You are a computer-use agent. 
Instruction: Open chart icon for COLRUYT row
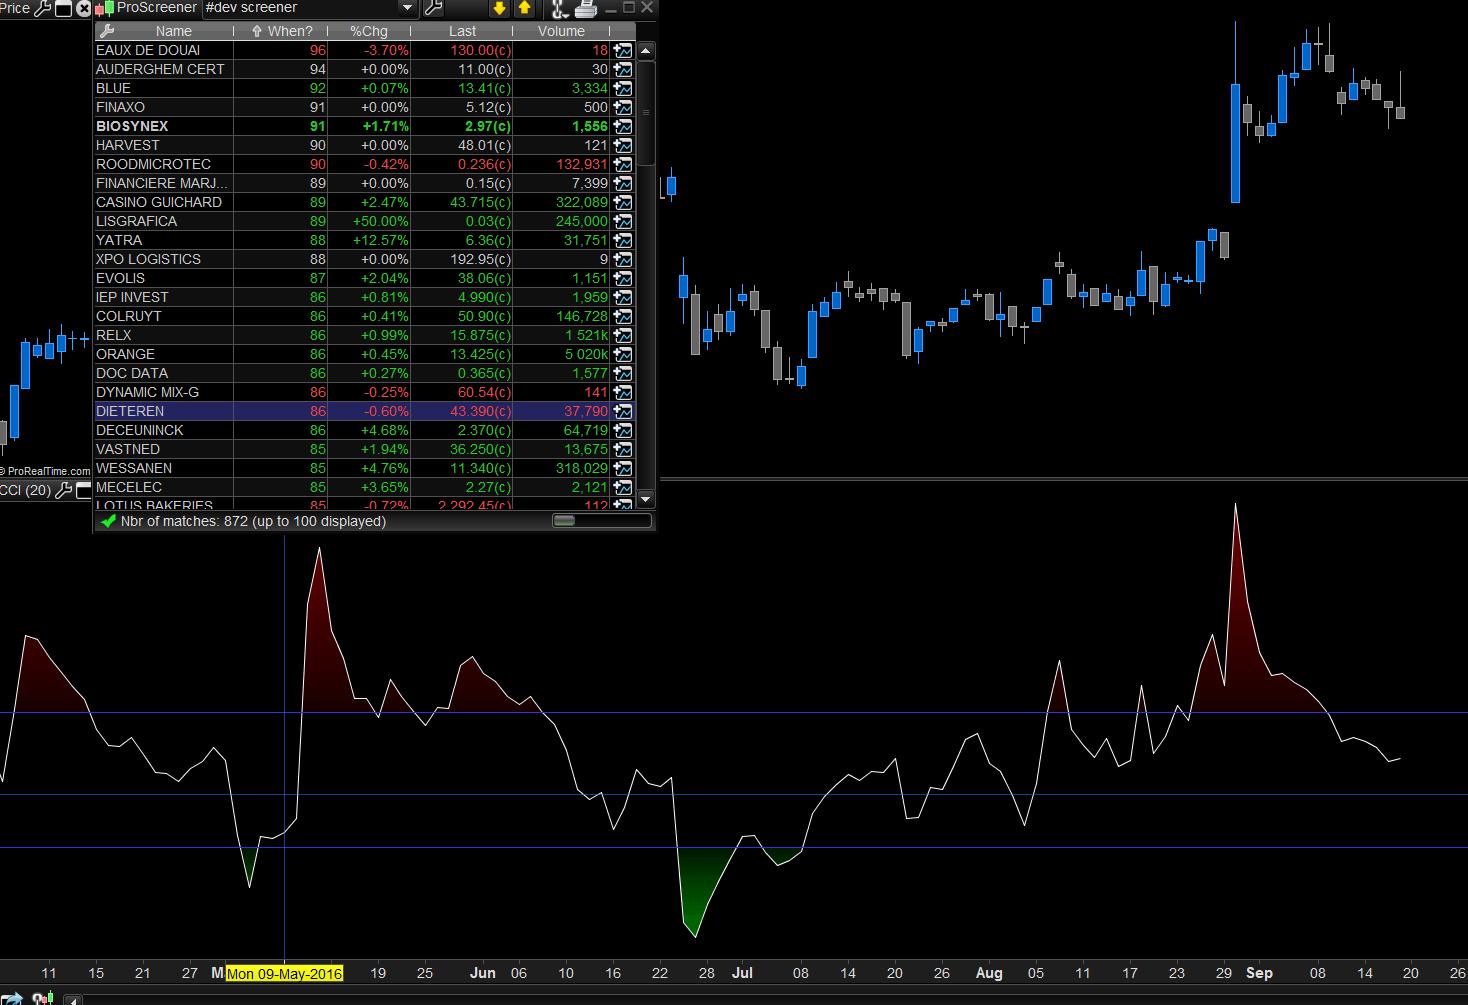click(623, 316)
